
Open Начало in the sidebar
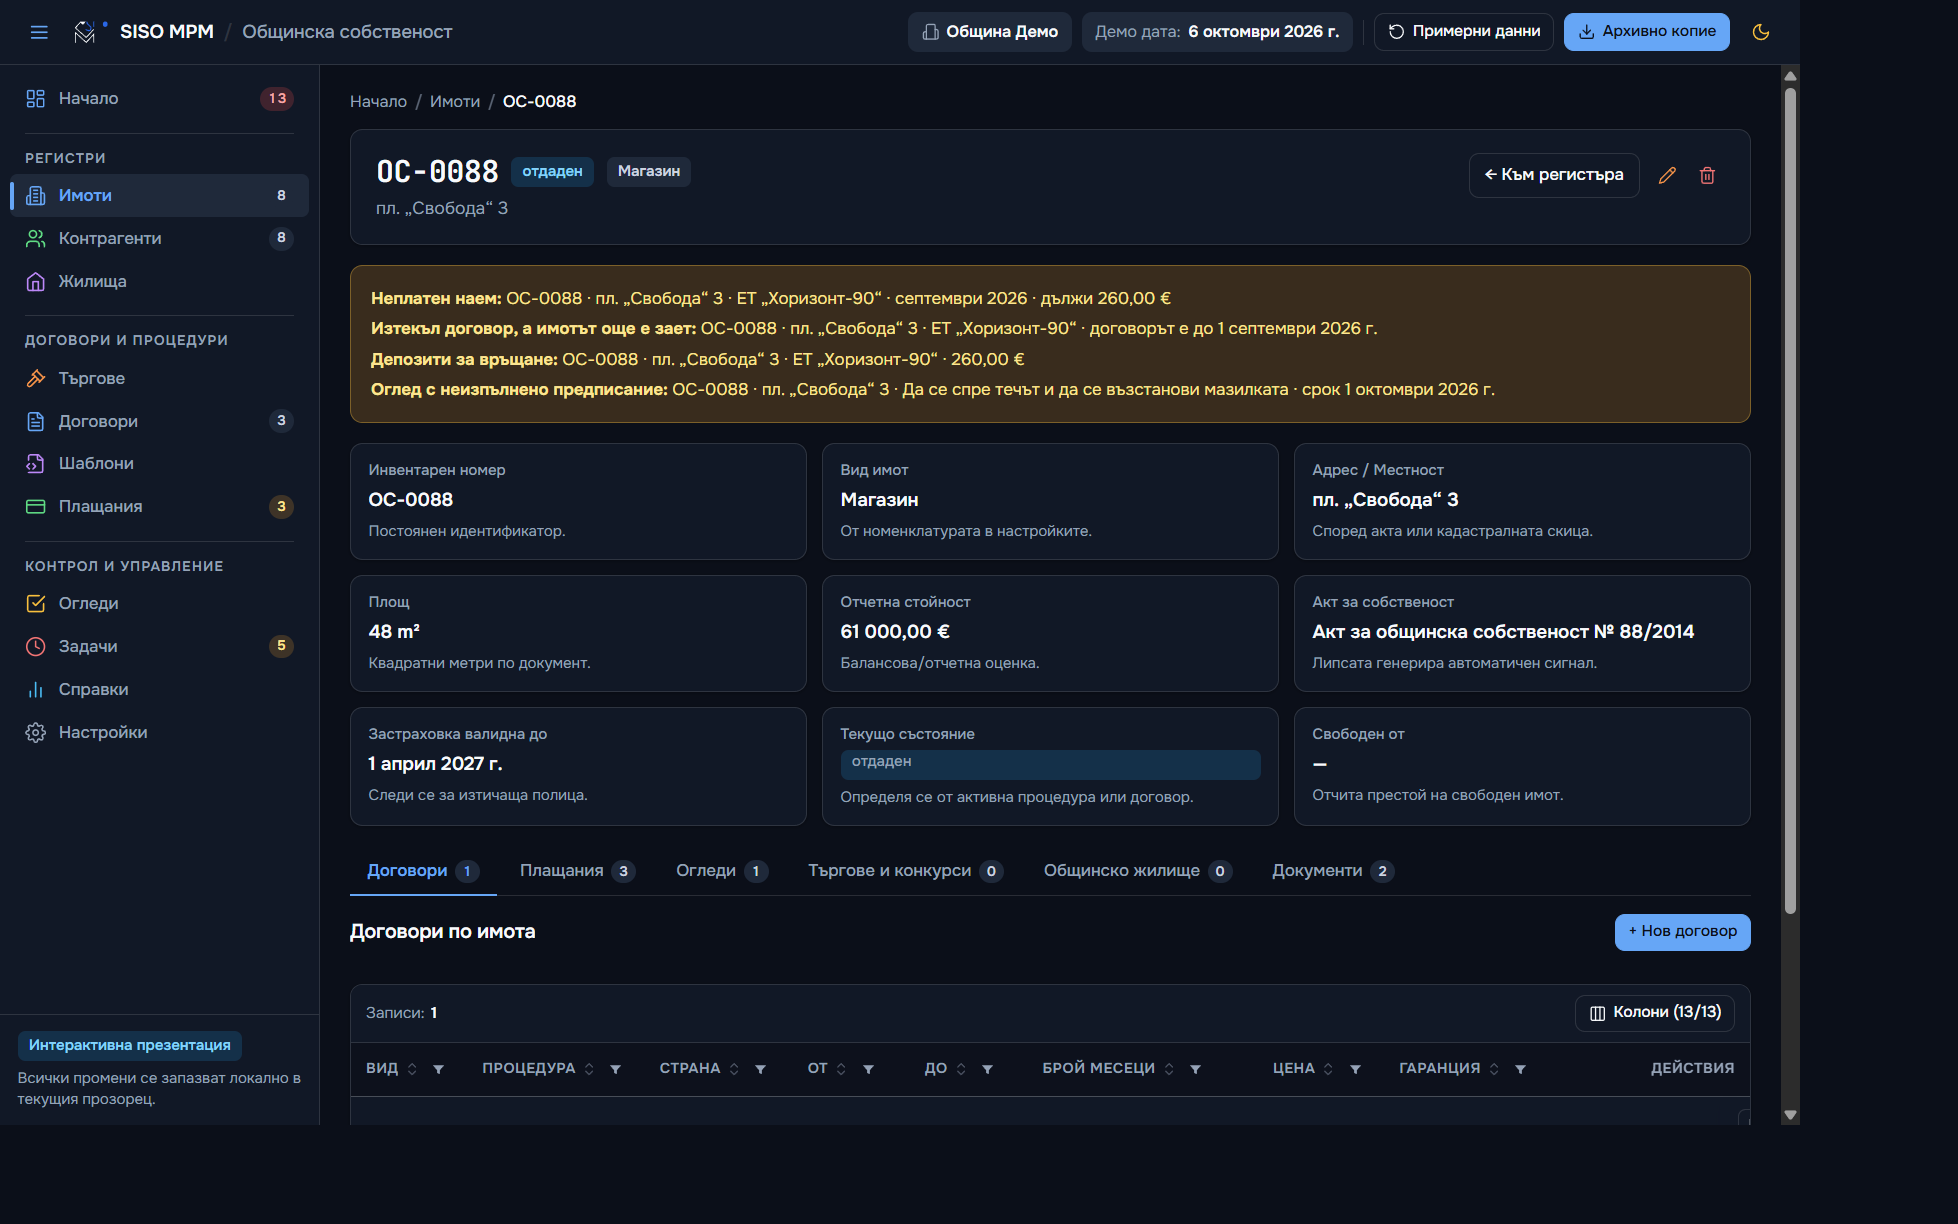pos(159,98)
